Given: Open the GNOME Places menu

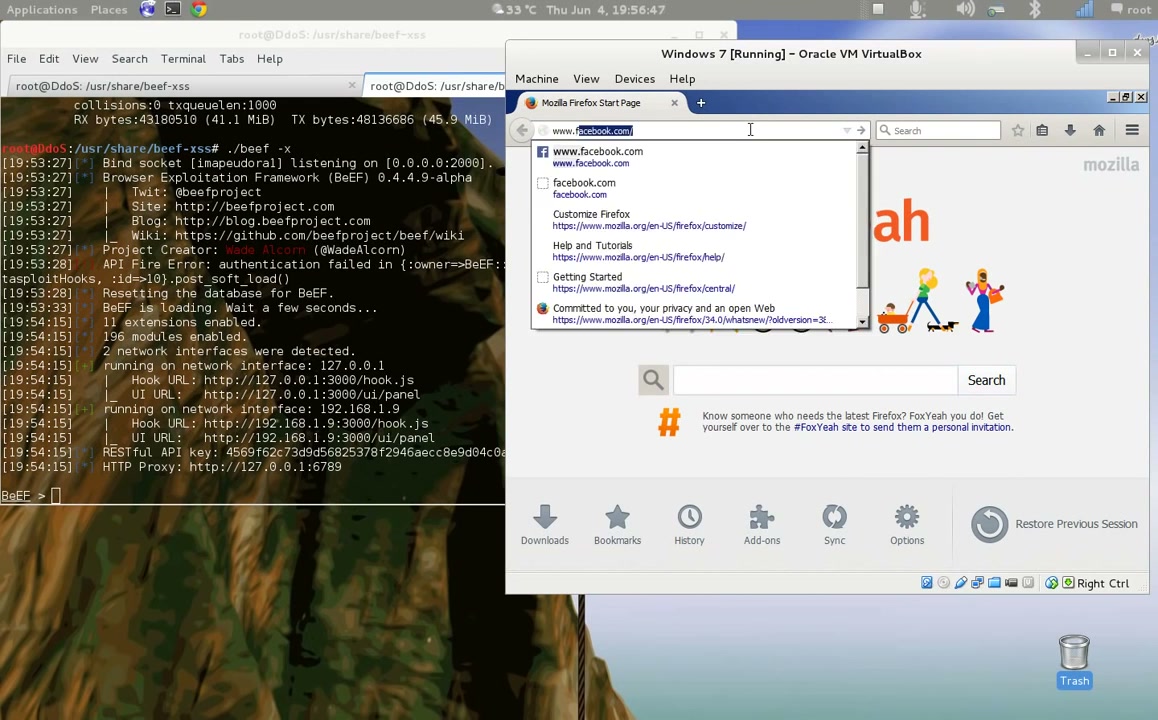Looking at the screenshot, I should pos(109,10).
